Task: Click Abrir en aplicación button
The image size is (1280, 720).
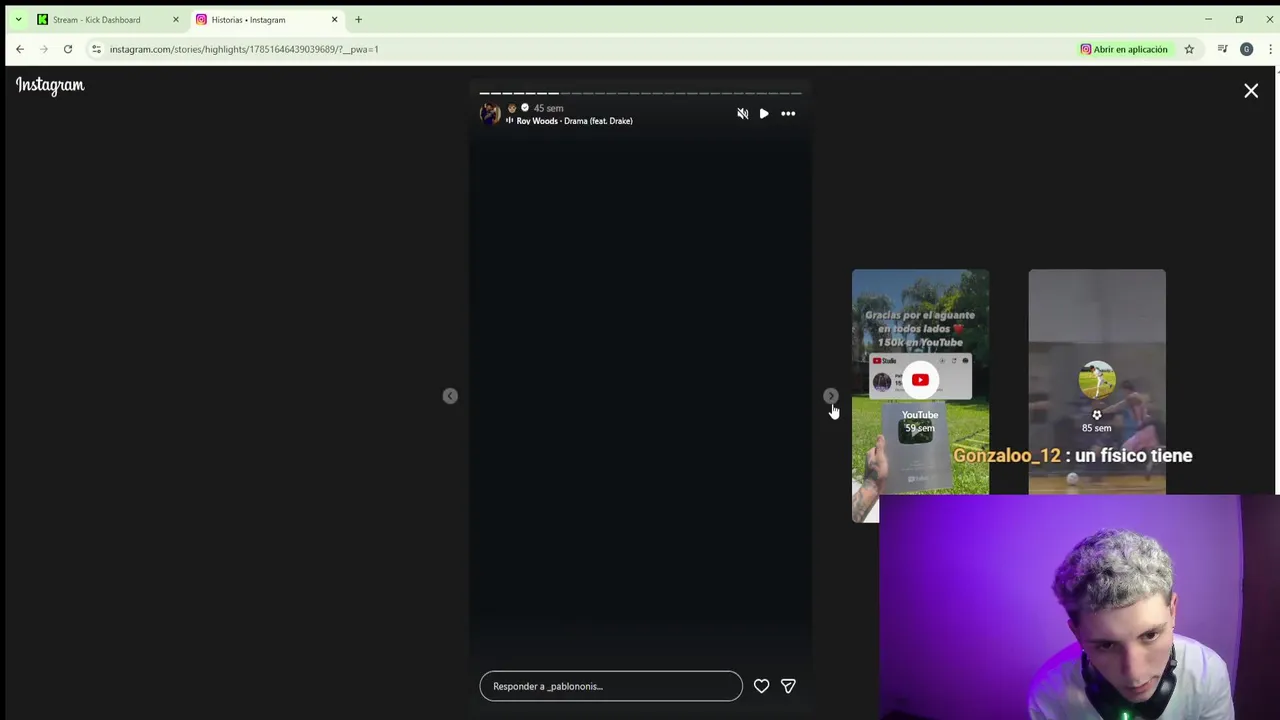Action: pos(1124,49)
